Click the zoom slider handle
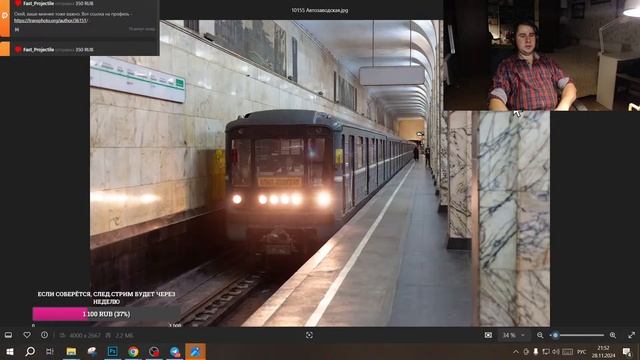The height and width of the screenshot is (360, 640). [x=555, y=335]
